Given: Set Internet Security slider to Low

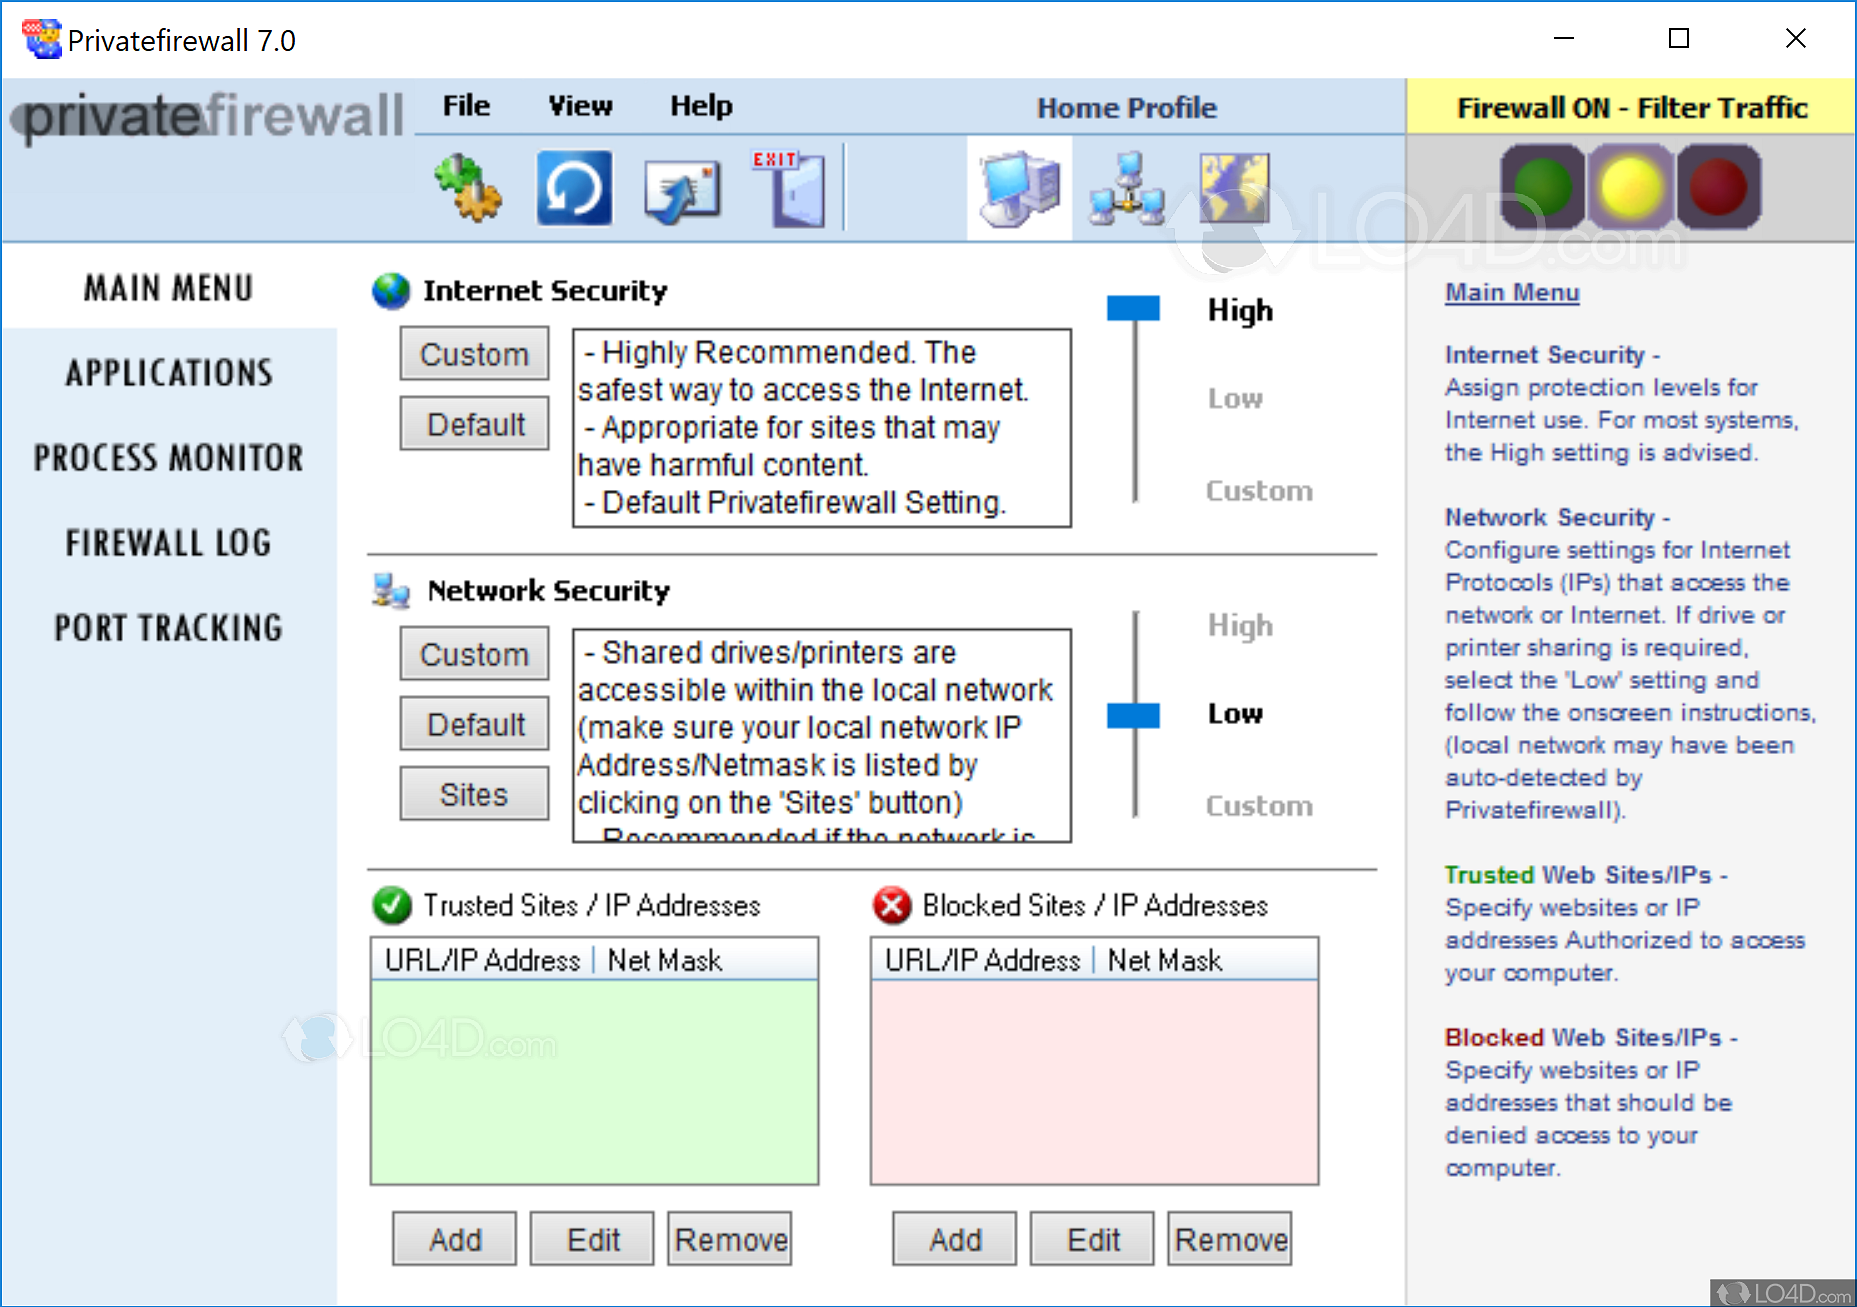Looking at the screenshot, I should (1133, 398).
